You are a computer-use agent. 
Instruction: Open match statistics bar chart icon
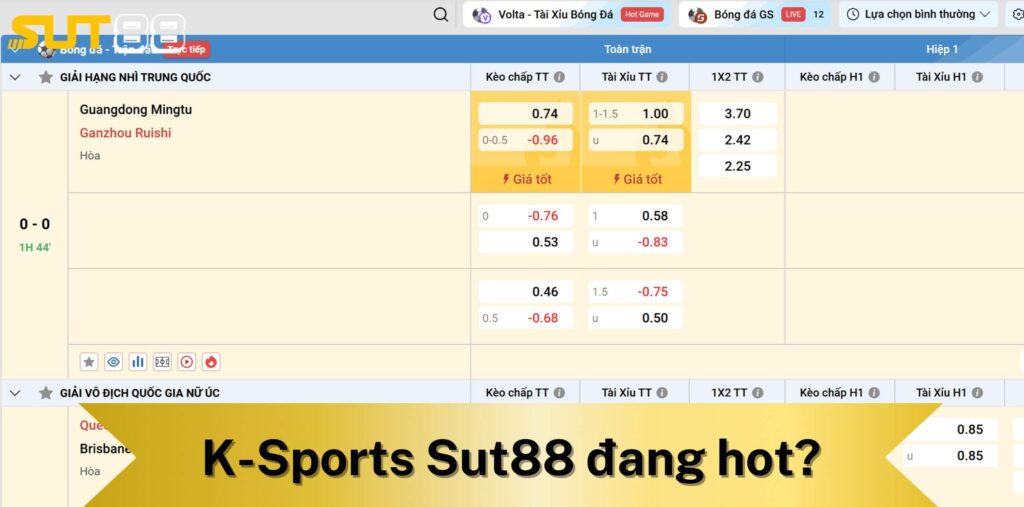(138, 362)
